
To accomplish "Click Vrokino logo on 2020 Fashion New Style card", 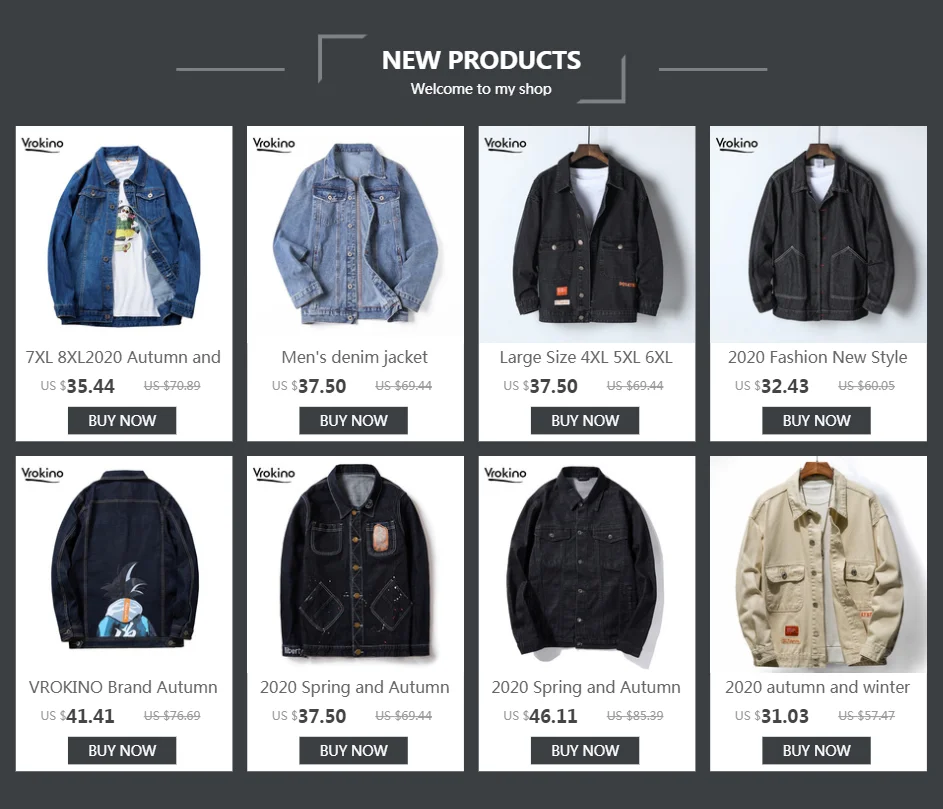I will 737,144.
